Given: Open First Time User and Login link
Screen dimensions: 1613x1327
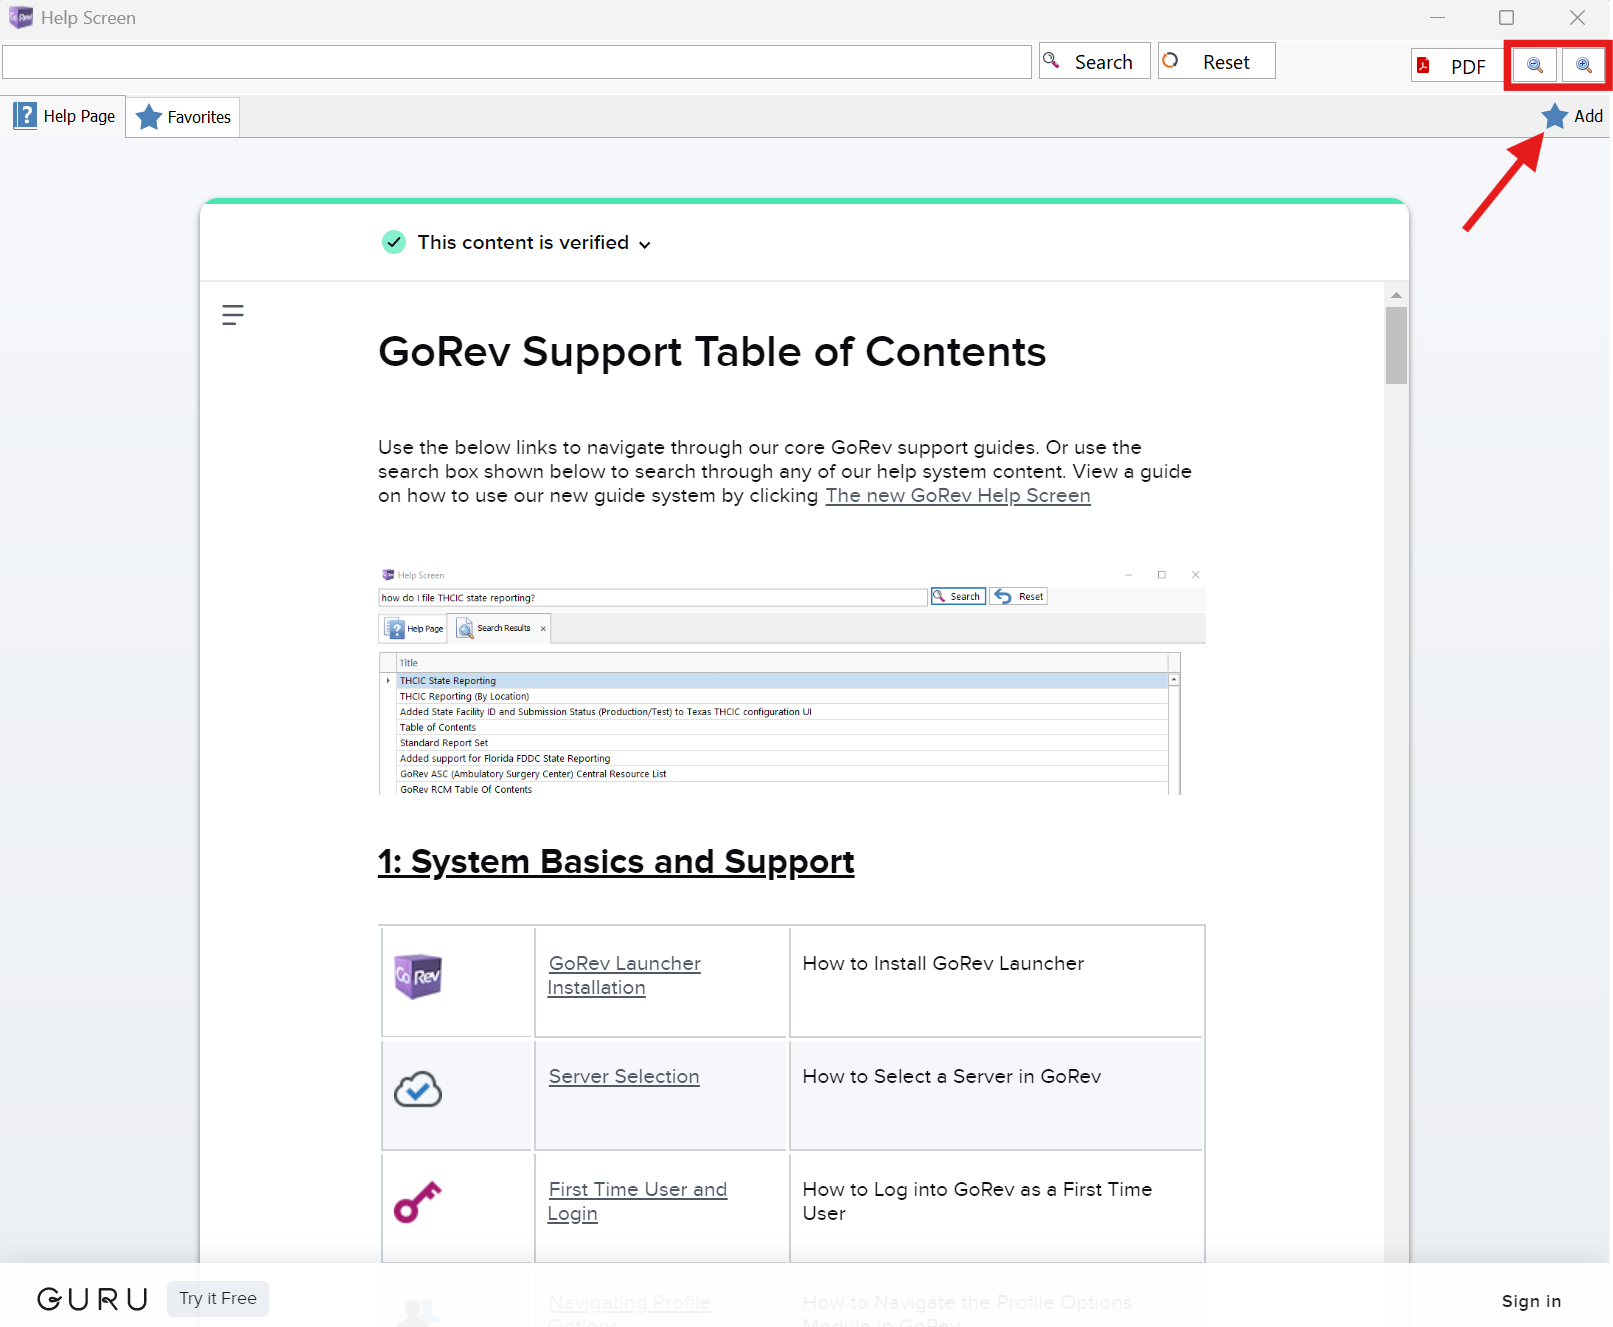Looking at the screenshot, I should tap(637, 1202).
